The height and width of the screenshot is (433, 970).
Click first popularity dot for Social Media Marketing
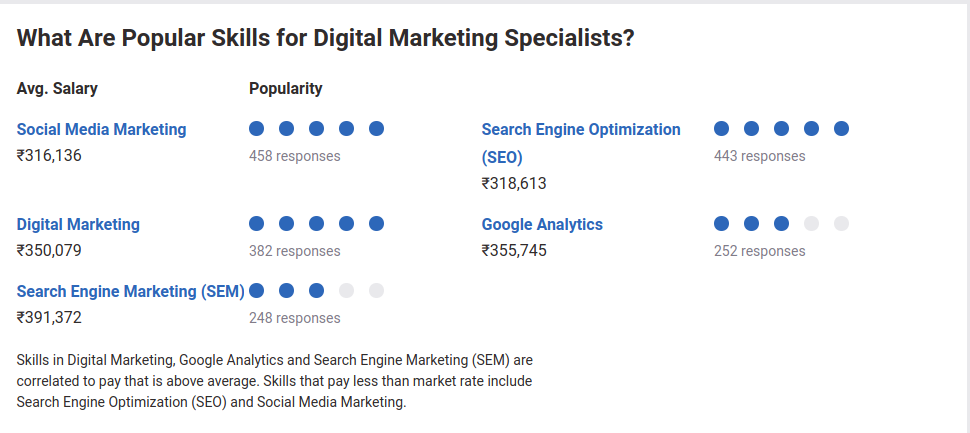[256, 129]
